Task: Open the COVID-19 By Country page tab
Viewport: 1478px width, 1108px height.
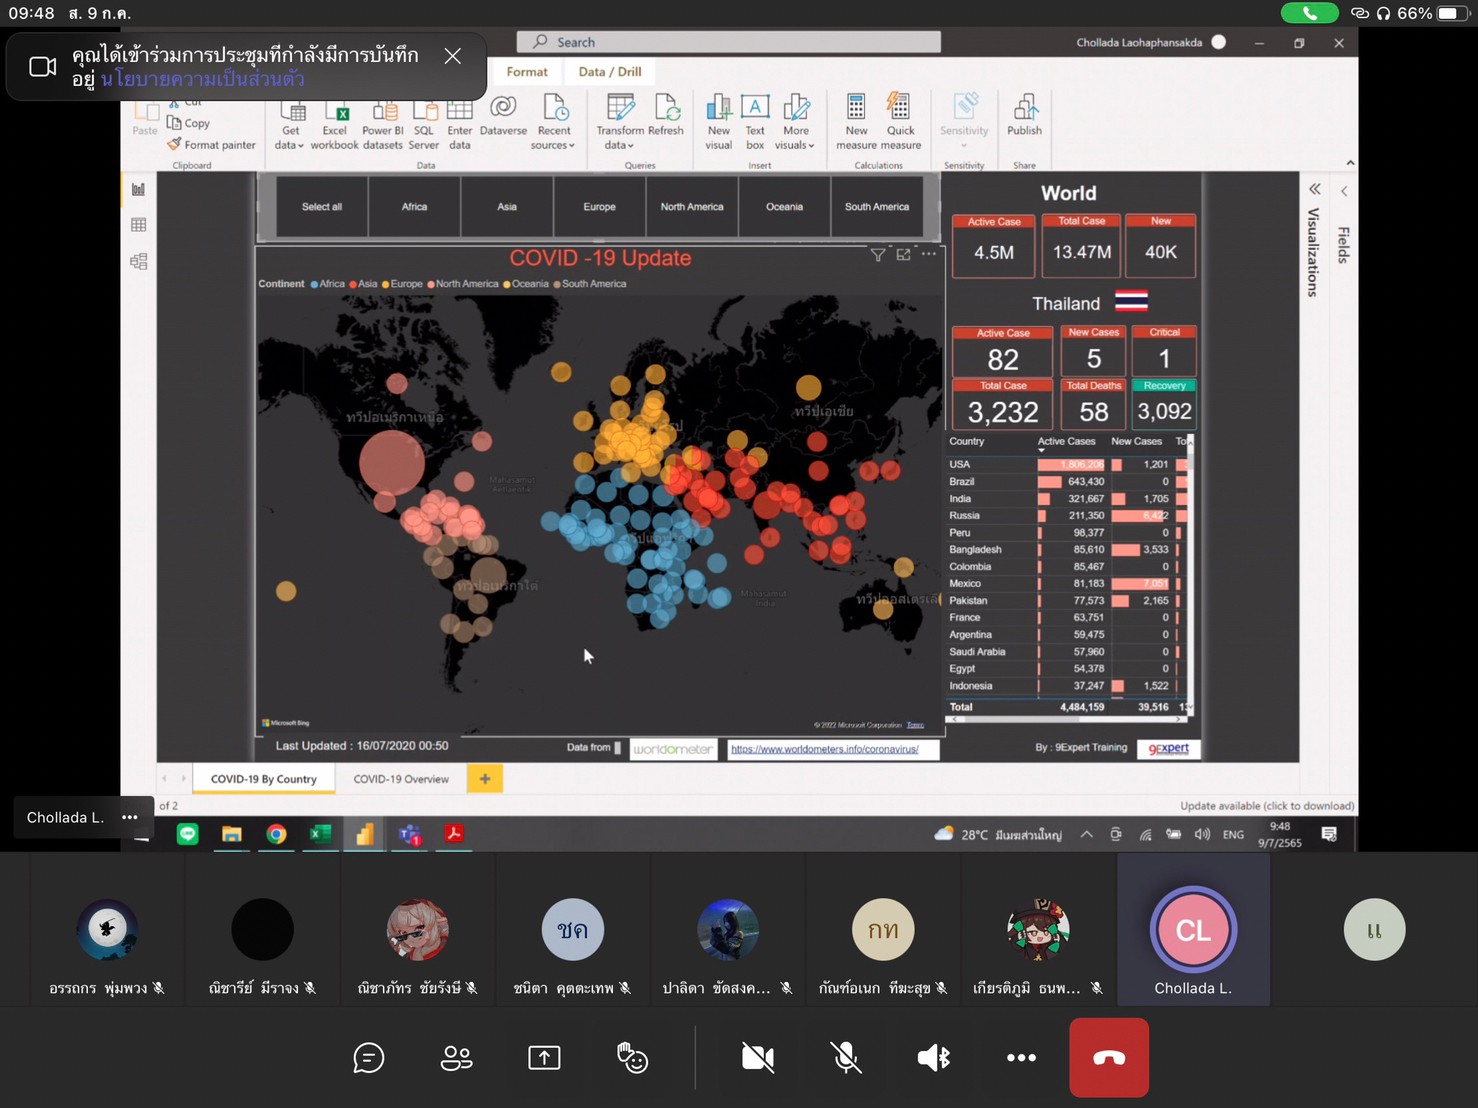Action: click(x=264, y=779)
